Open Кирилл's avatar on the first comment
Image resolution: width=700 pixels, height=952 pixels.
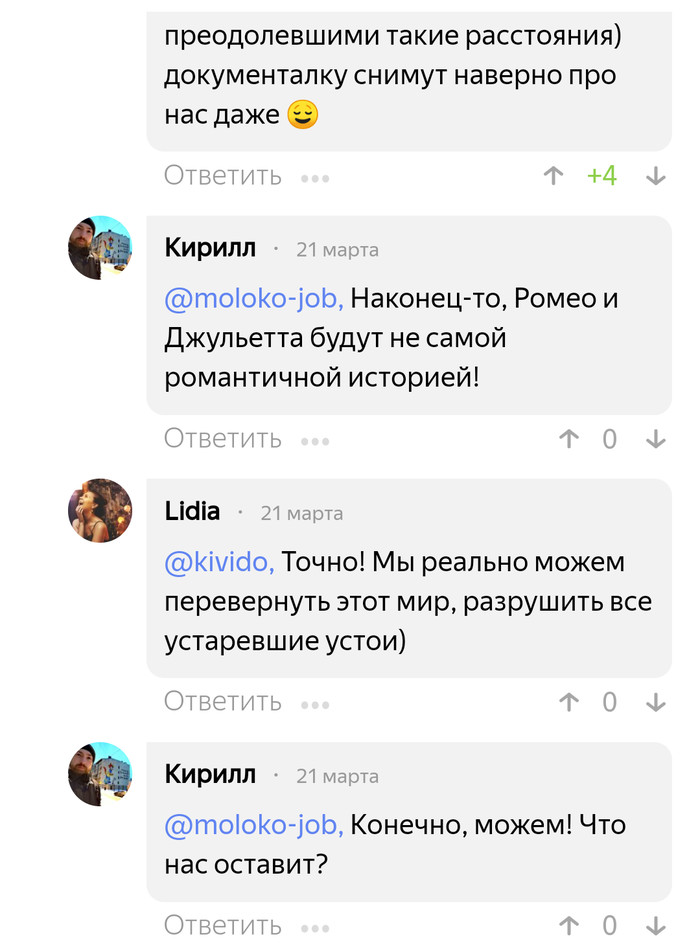coord(100,247)
